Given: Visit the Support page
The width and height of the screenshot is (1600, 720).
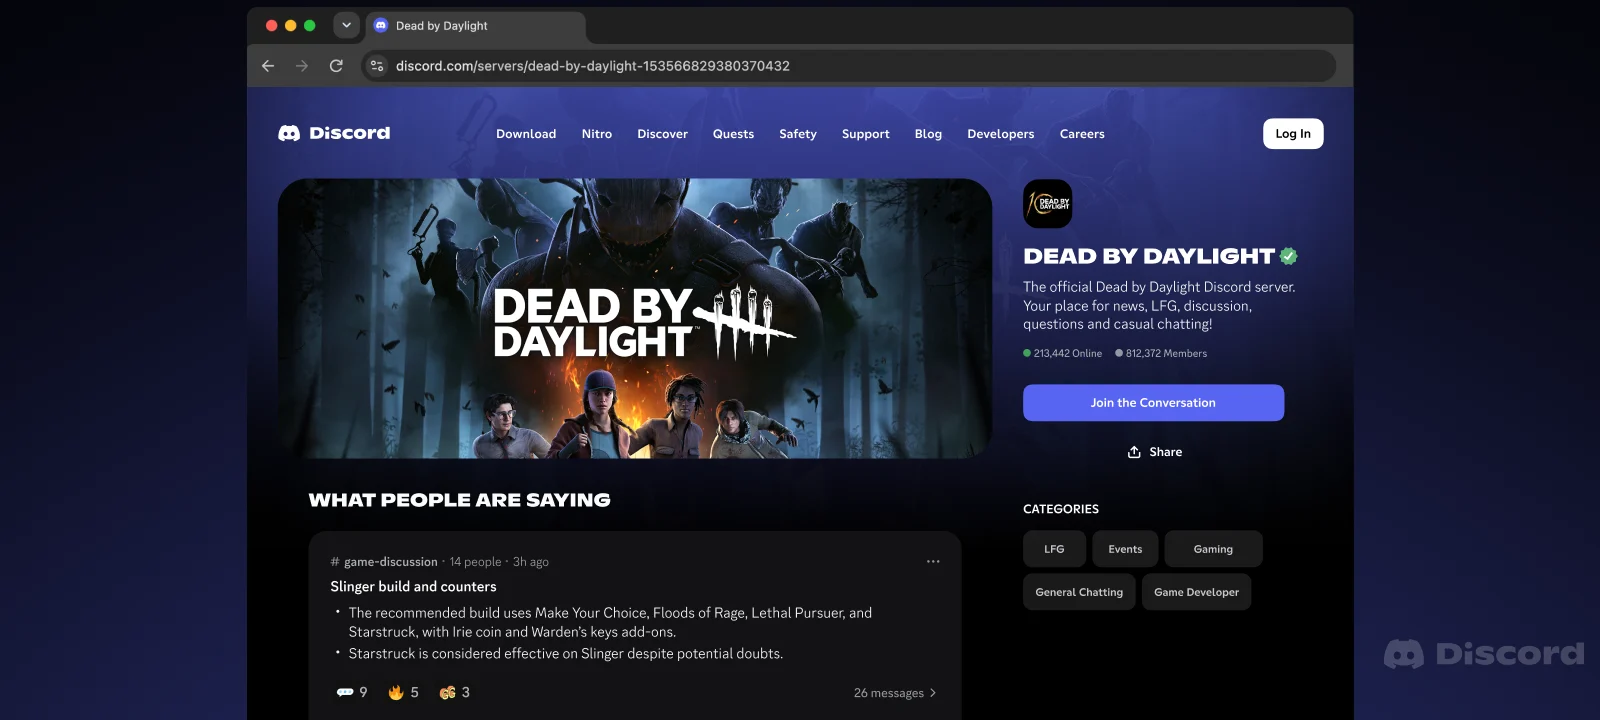Looking at the screenshot, I should coord(865,134).
